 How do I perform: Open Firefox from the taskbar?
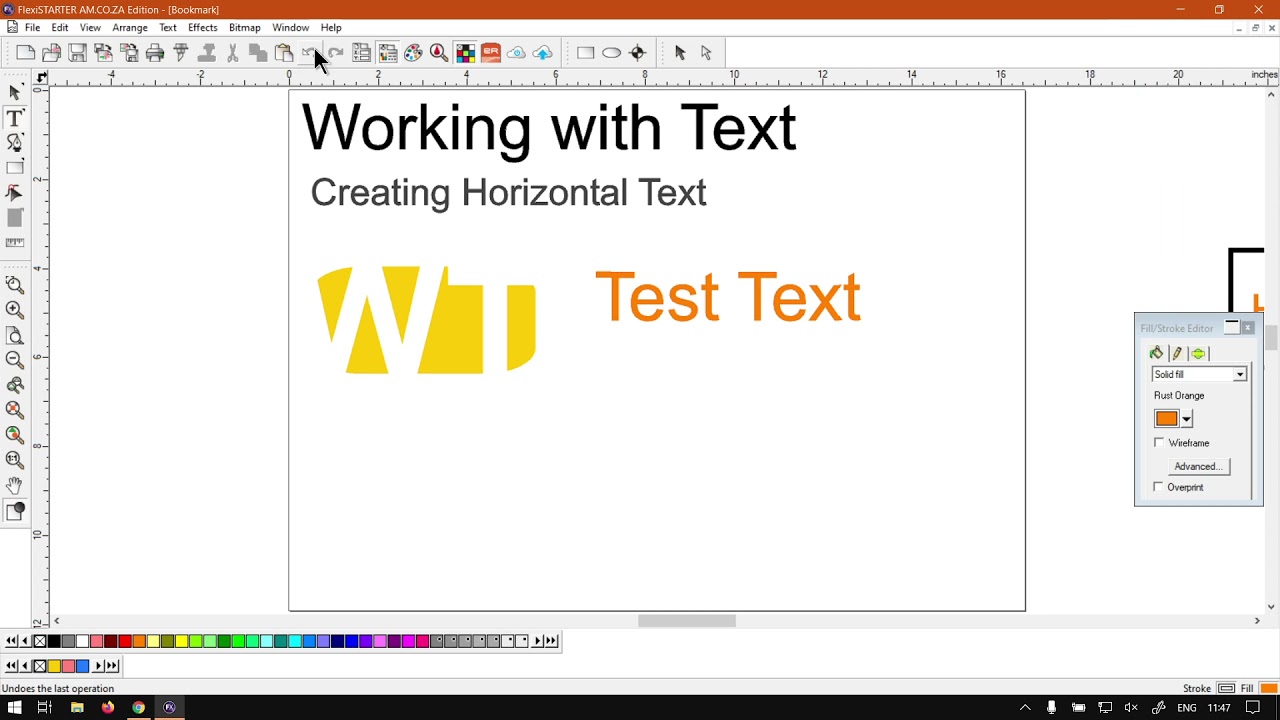click(x=108, y=708)
